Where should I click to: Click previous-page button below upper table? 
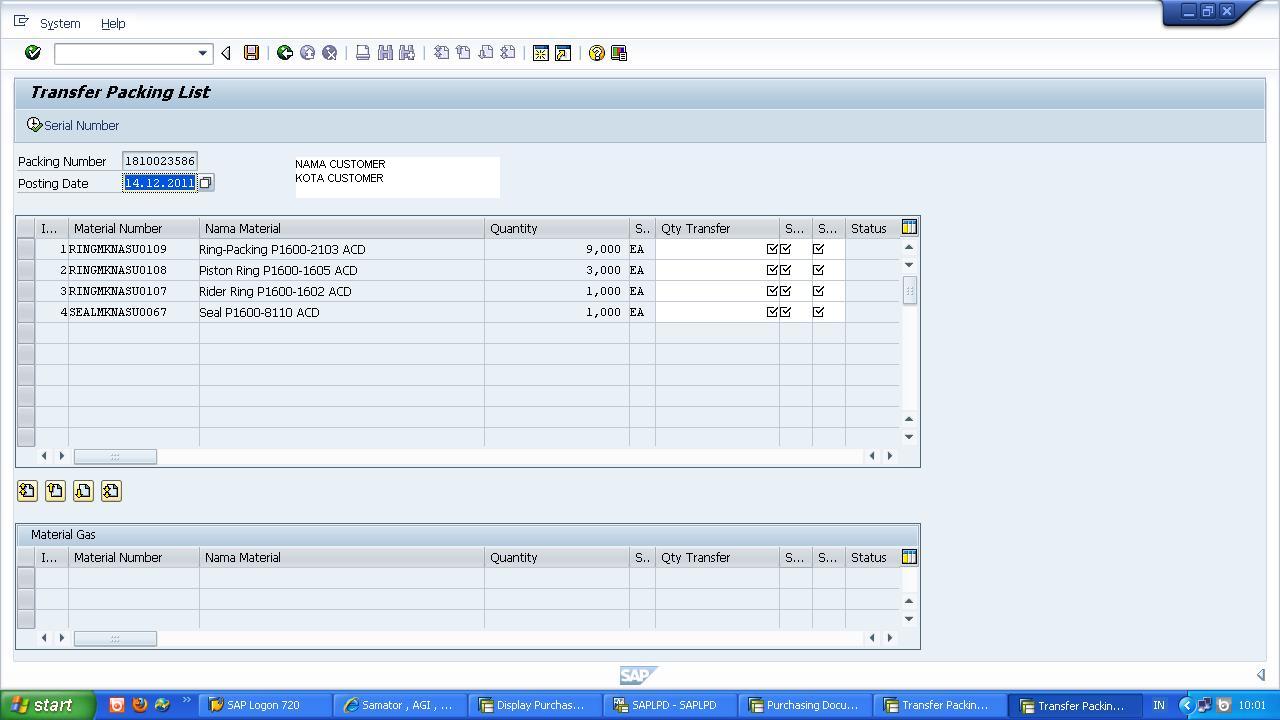55,491
